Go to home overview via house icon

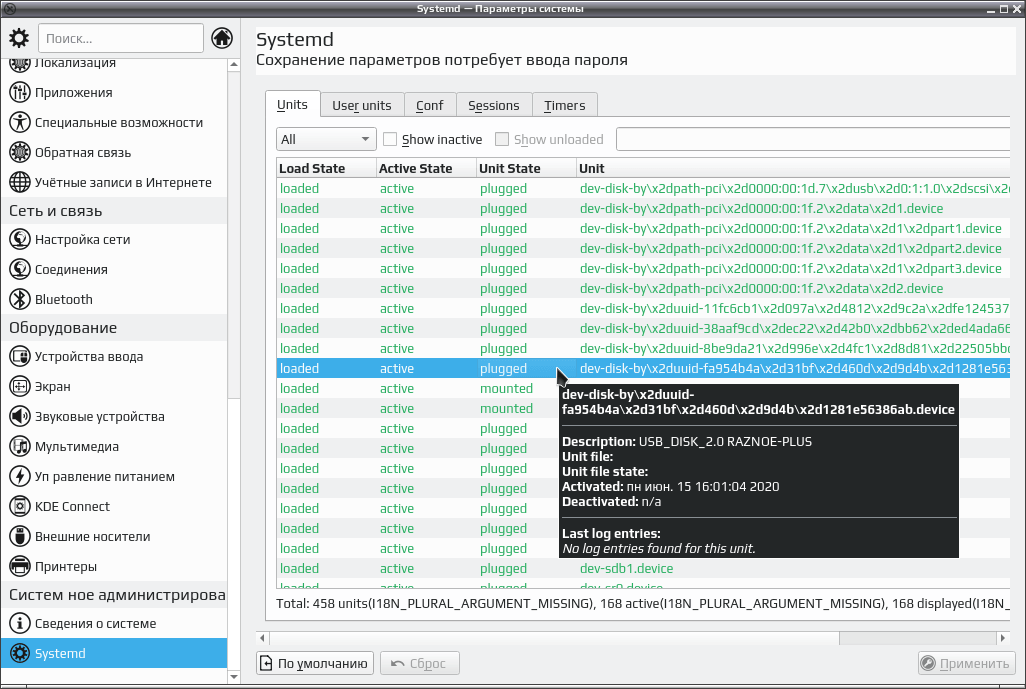click(222, 38)
